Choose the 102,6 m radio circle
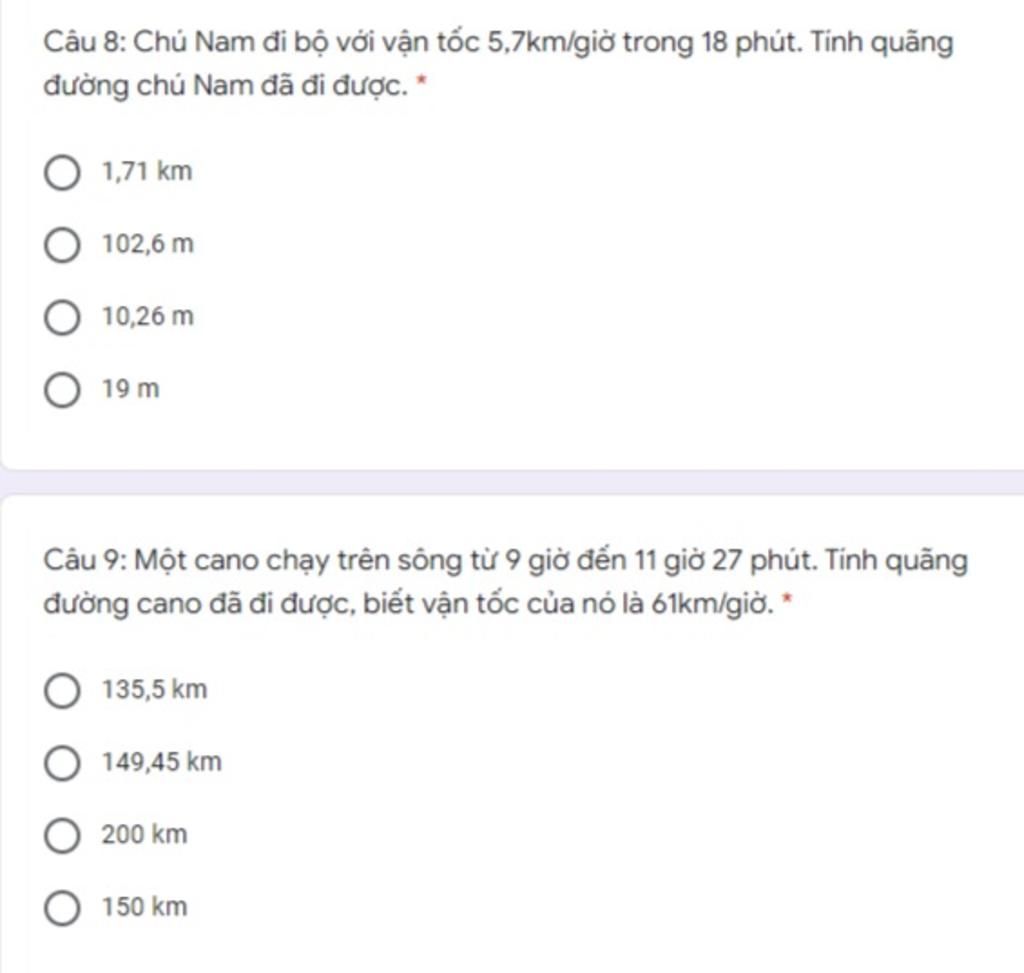Screen dimensions: 1024x973 coord(62,245)
